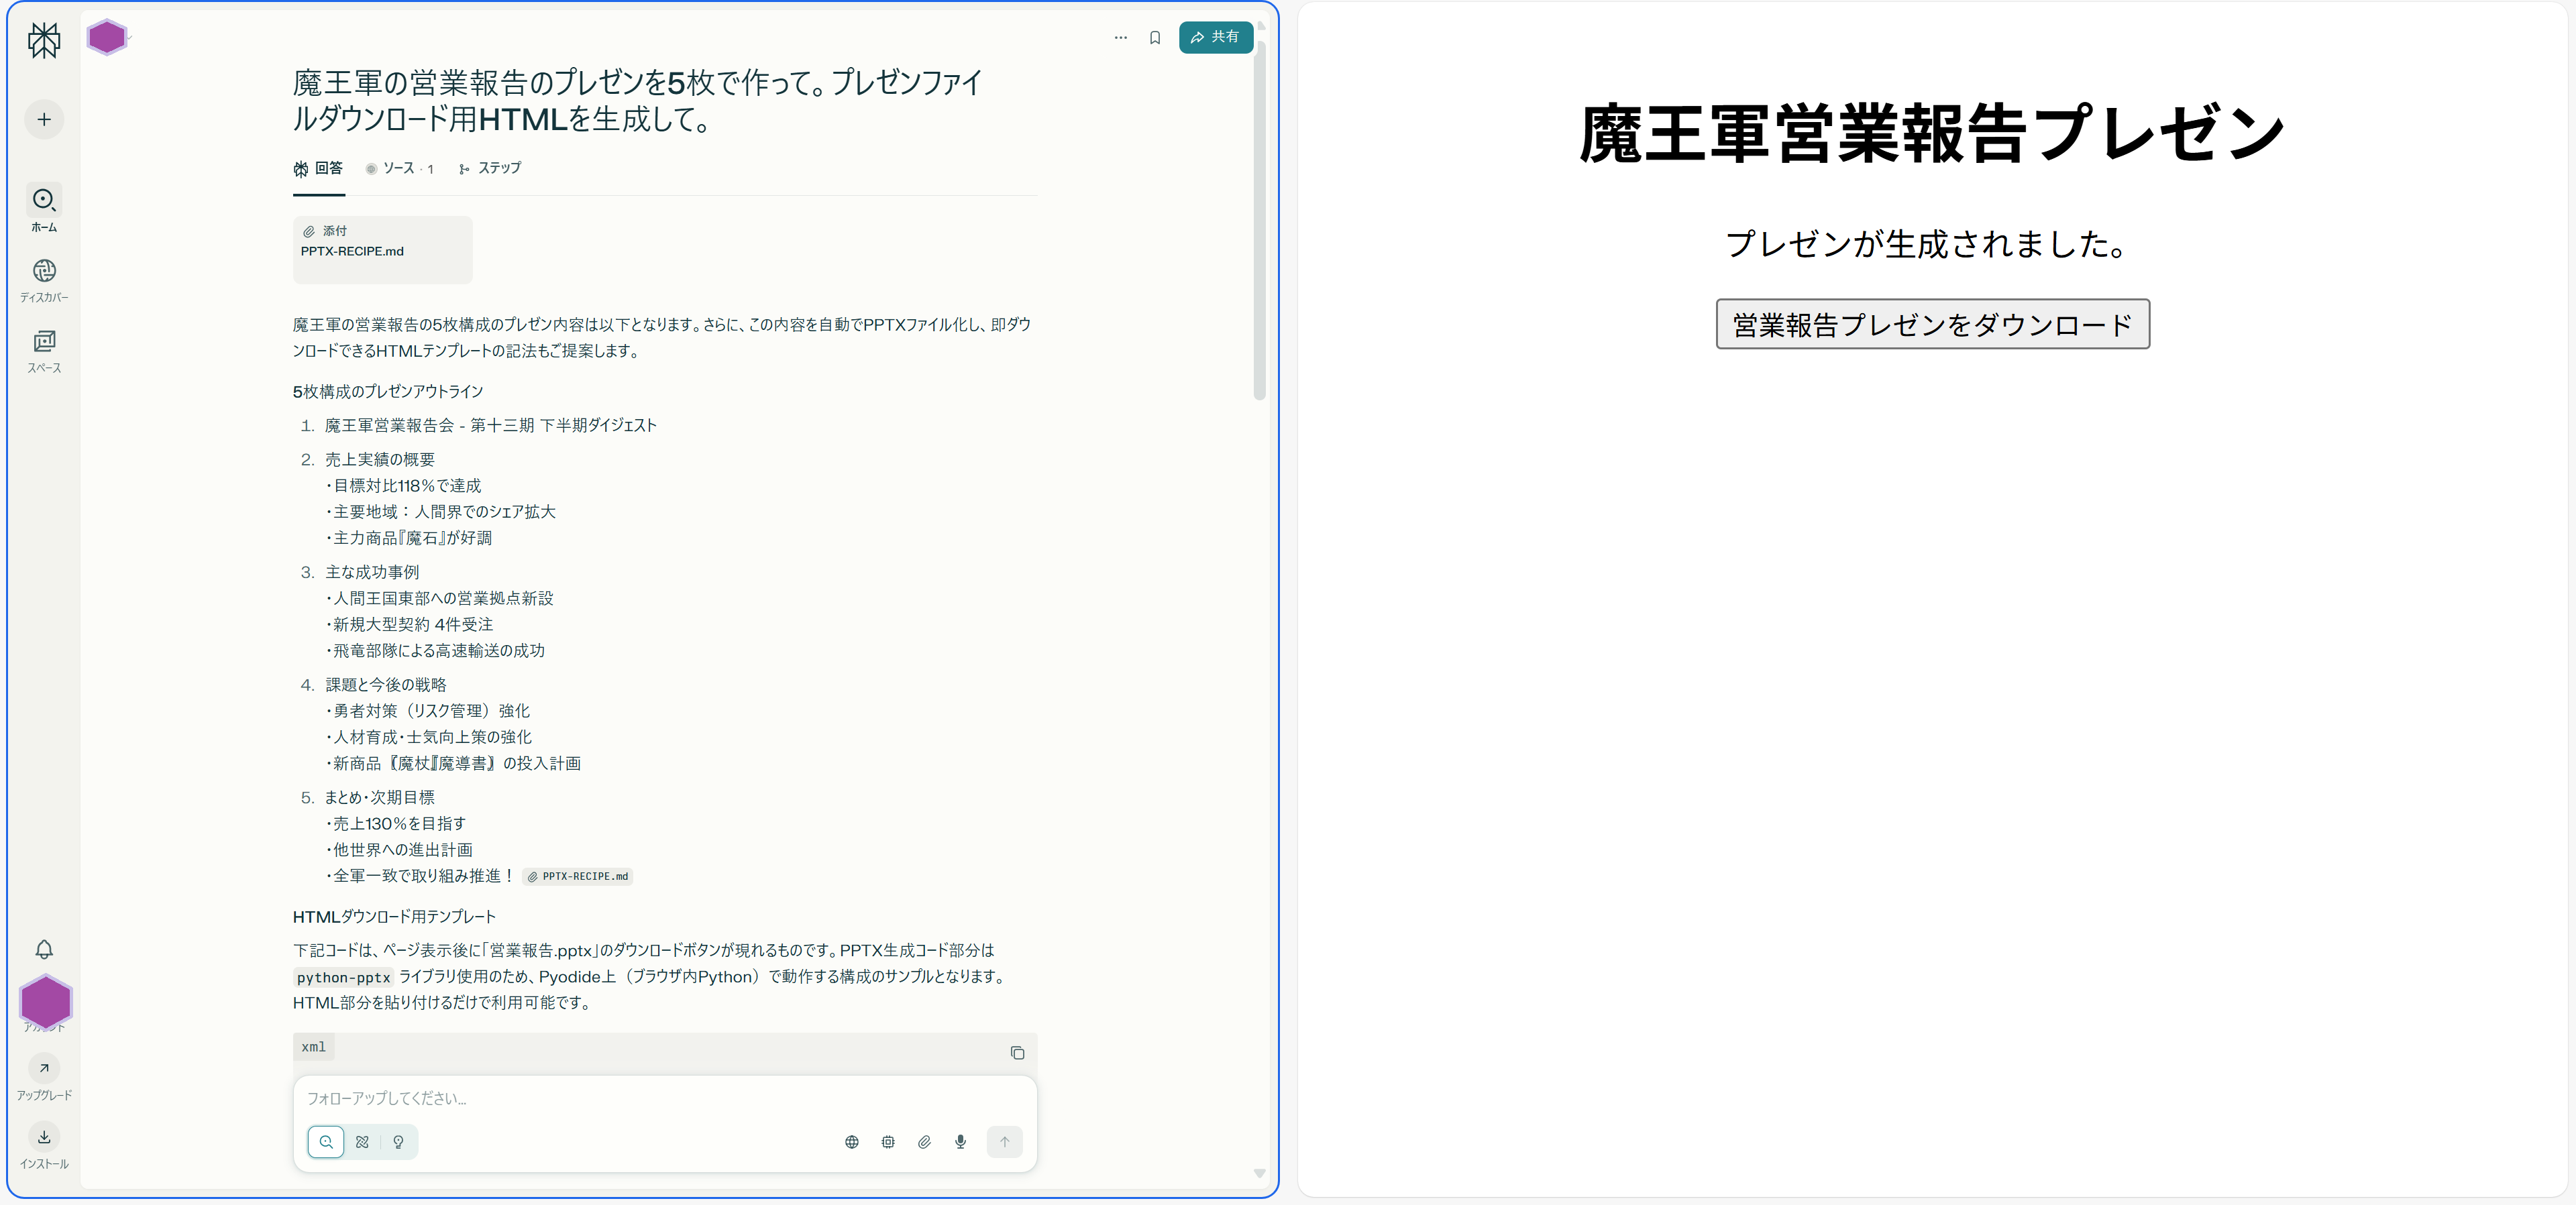Open ディスカバー in the sidebar

pyautogui.click(x=44, y=280)
